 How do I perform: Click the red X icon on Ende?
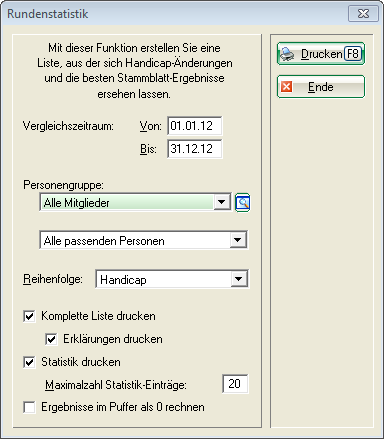pos(286,87)
